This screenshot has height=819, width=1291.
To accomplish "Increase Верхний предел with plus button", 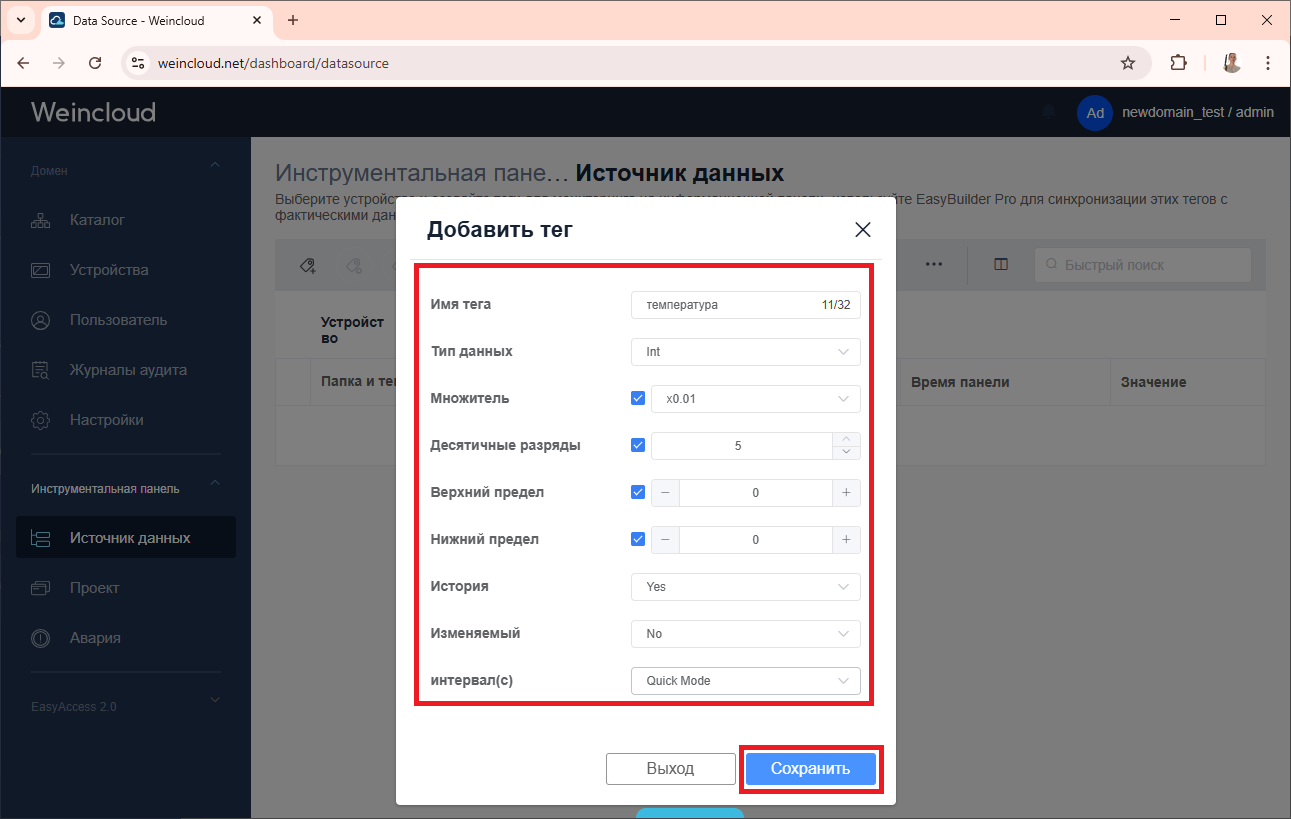I will (846, 492).
